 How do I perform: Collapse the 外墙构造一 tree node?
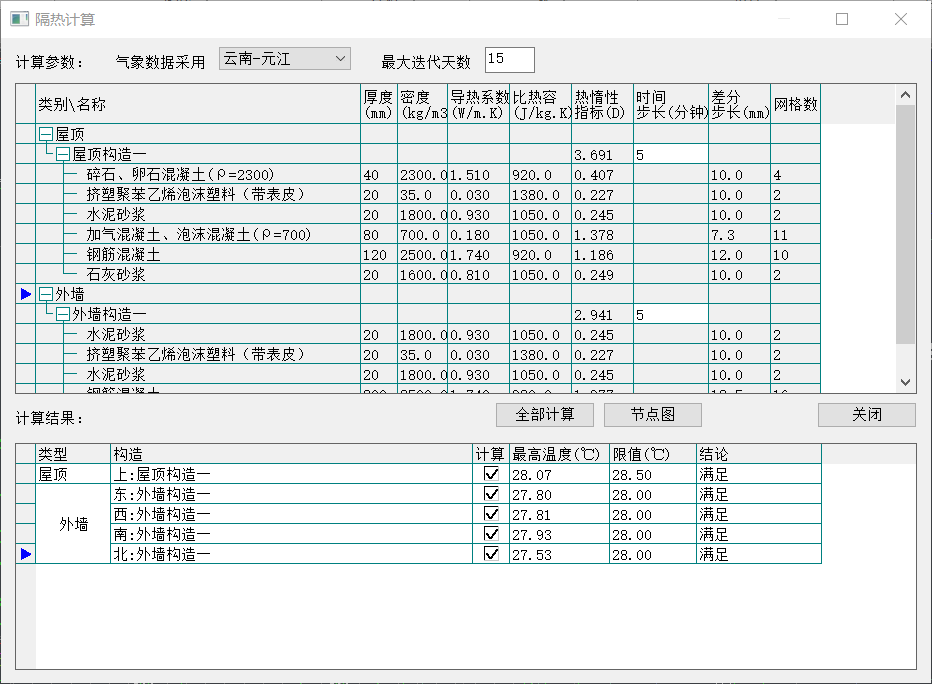(63, 314)
